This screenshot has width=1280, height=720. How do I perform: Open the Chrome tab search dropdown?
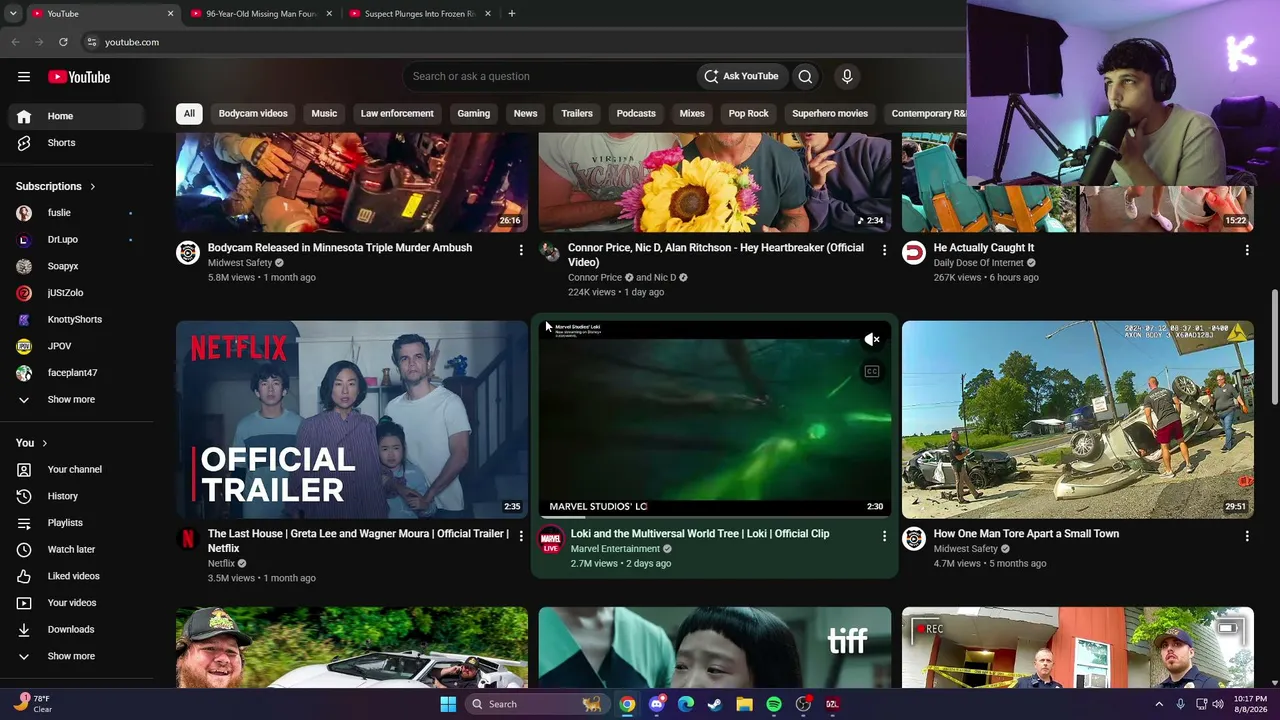click(x=13, y=14)
